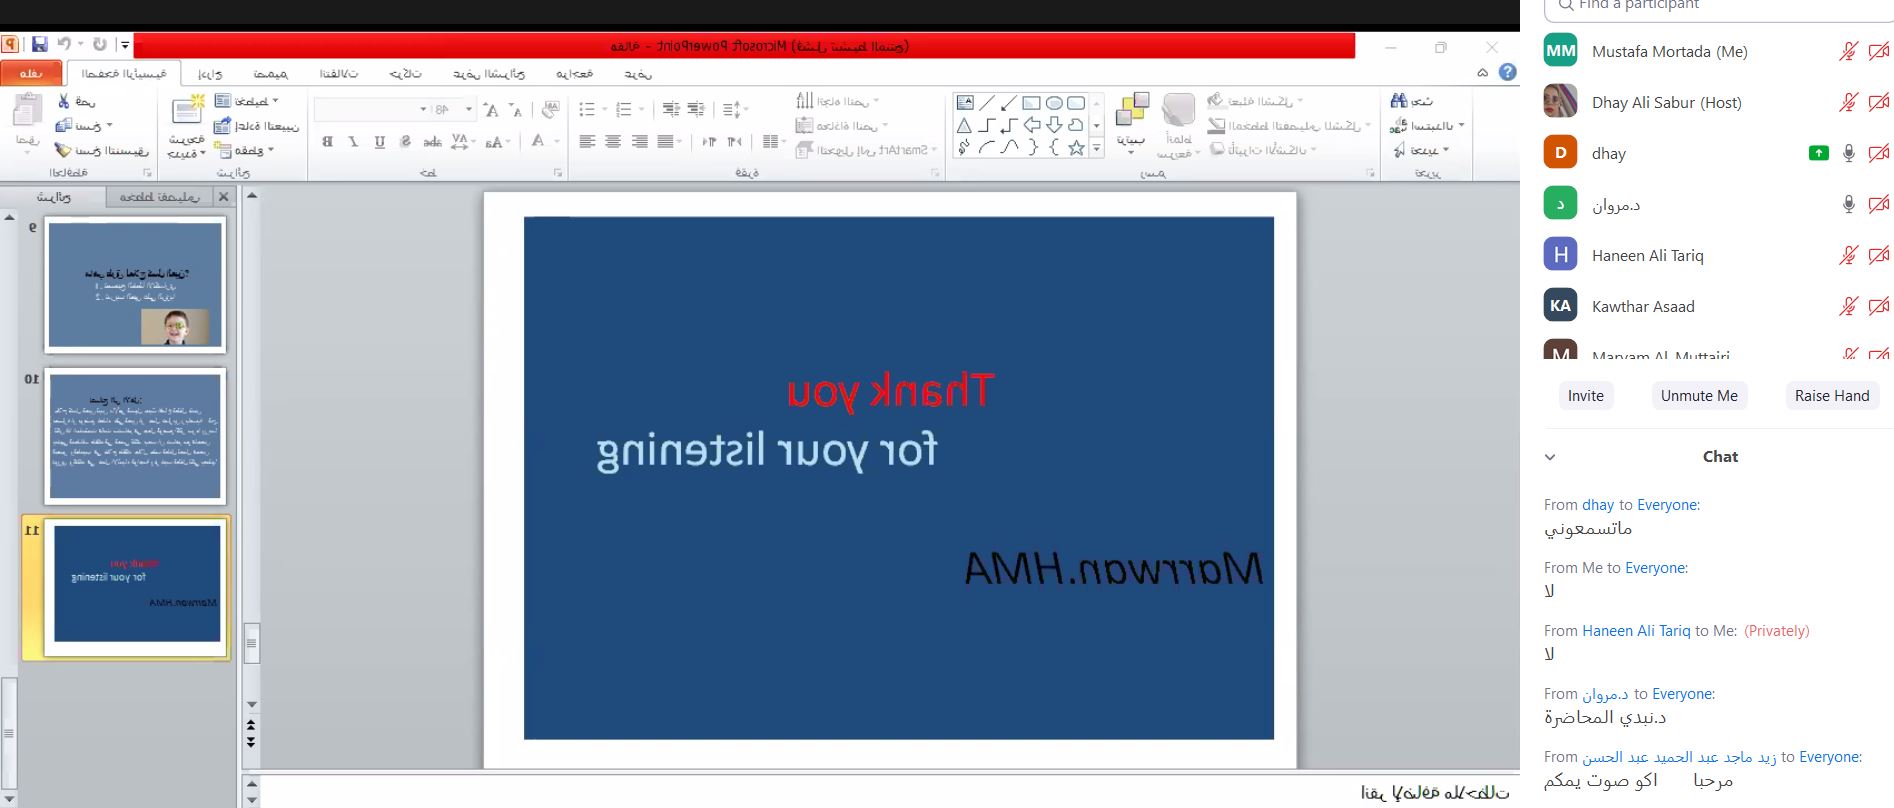Click the green share-screen icon next to dhay
1894x808 pixels.
1819,153
